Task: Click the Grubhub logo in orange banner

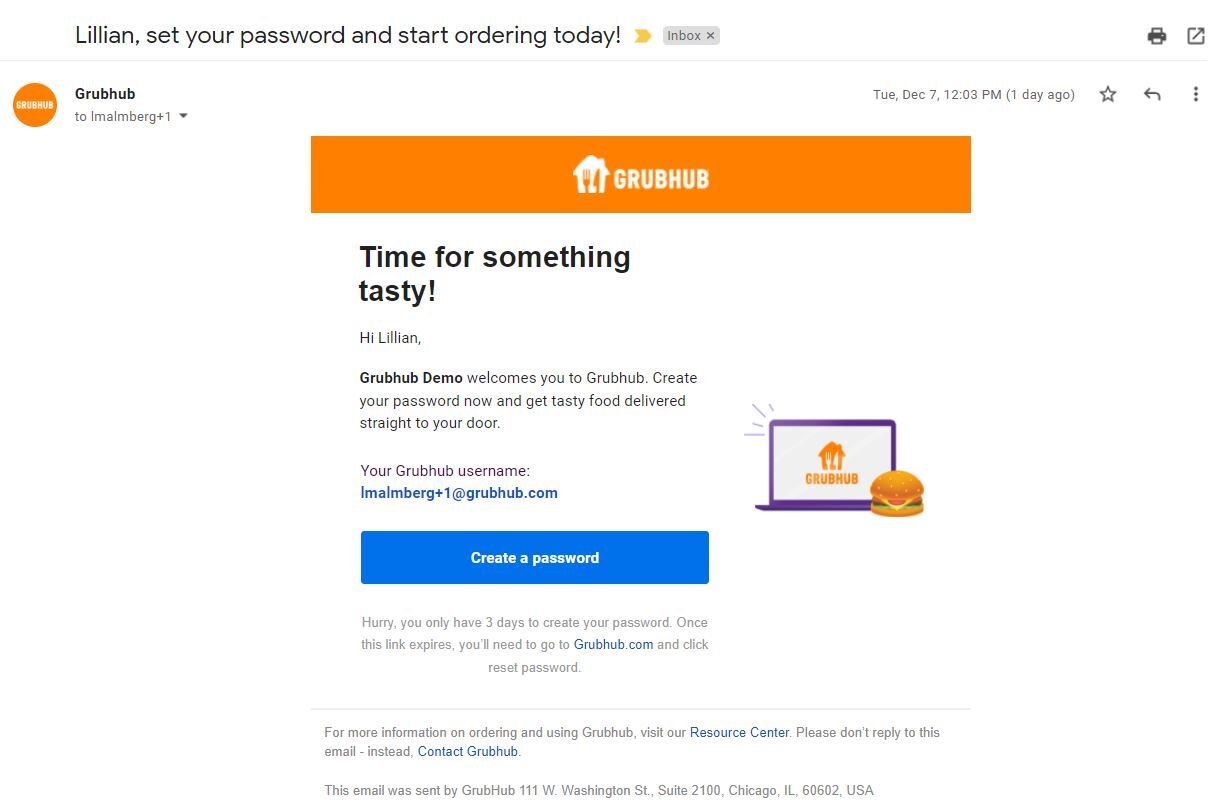Action: pos(641,175)
